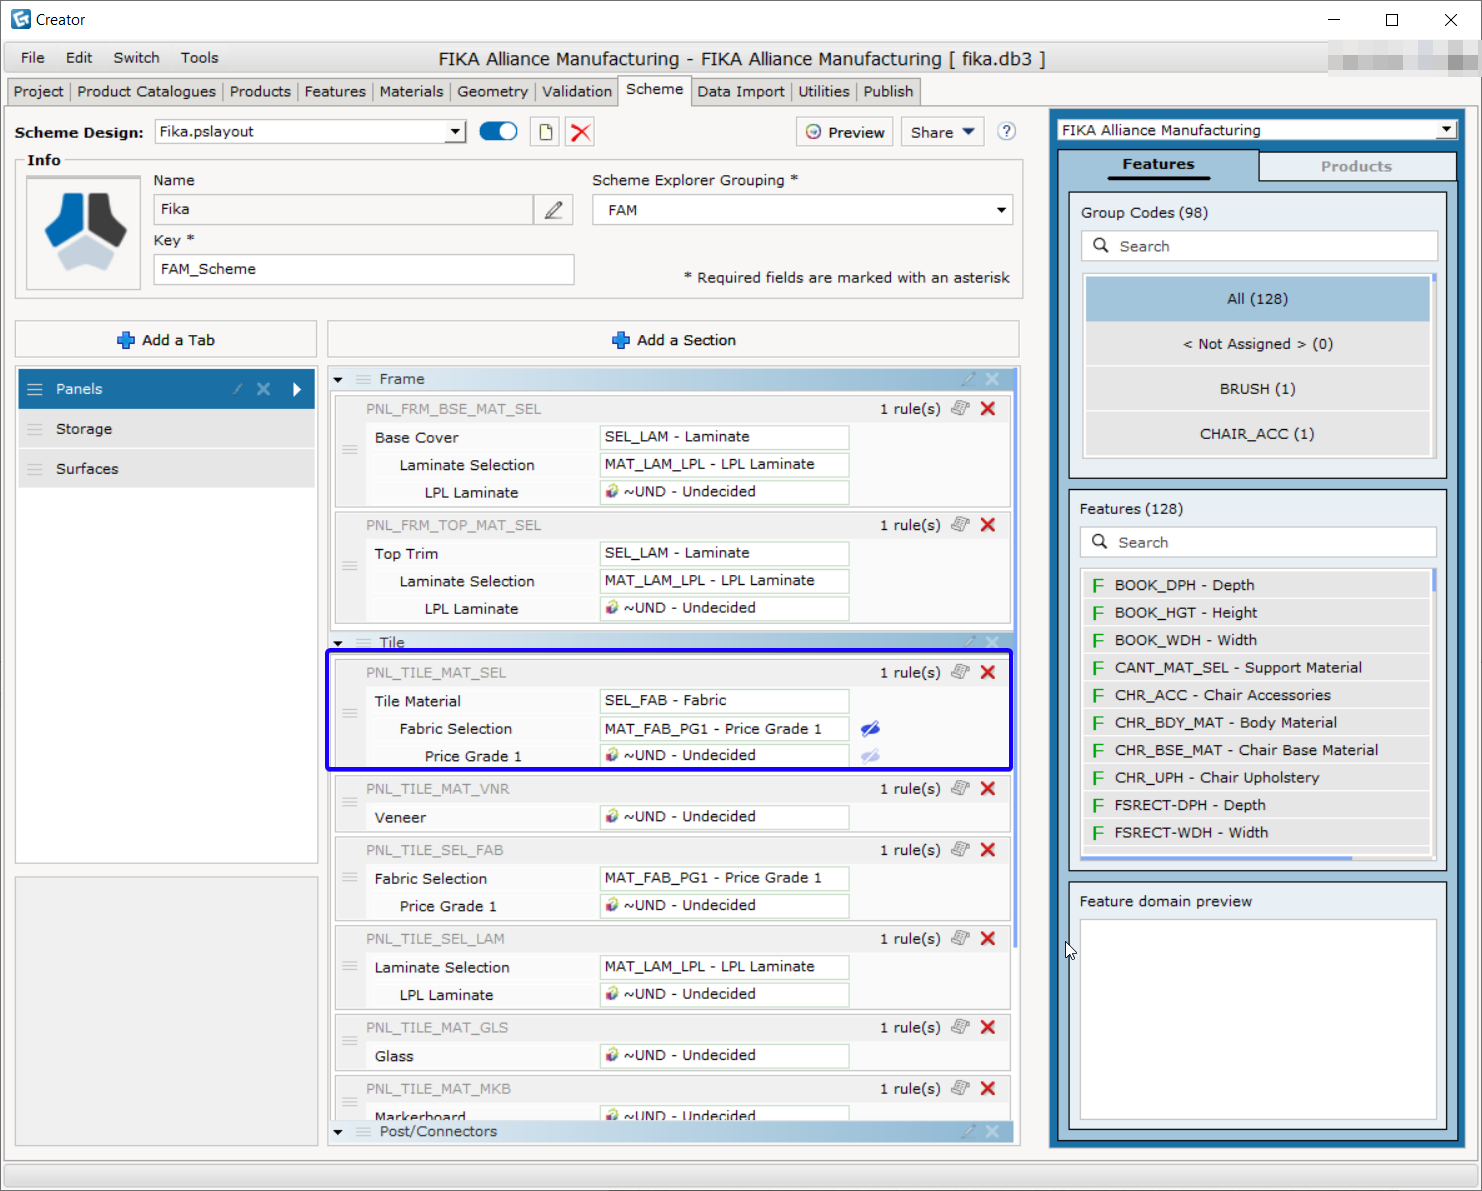Click the Fika scheme logo thumbnail
The height and width of the screenshot is (1191, 1482).
click(84, 233)
